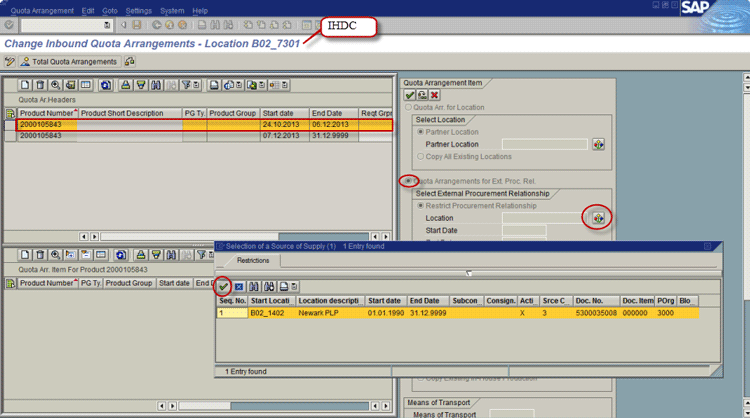
Task: Click Total Quota Arrangements button
Action: pyautogui.click(x=69, y=62)
